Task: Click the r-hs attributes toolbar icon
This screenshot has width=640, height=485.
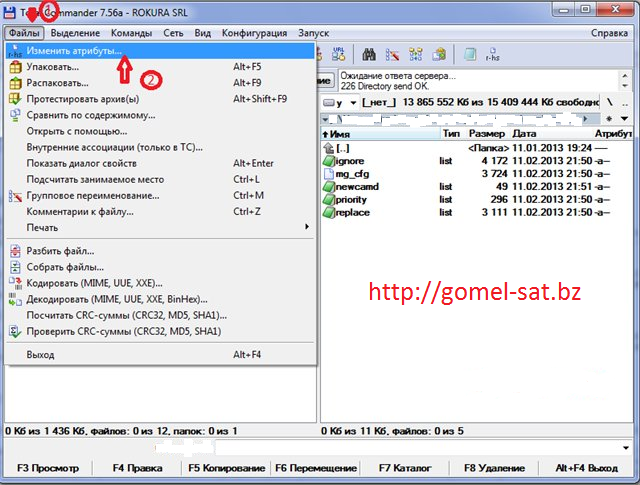Action: tap(493, 54)
